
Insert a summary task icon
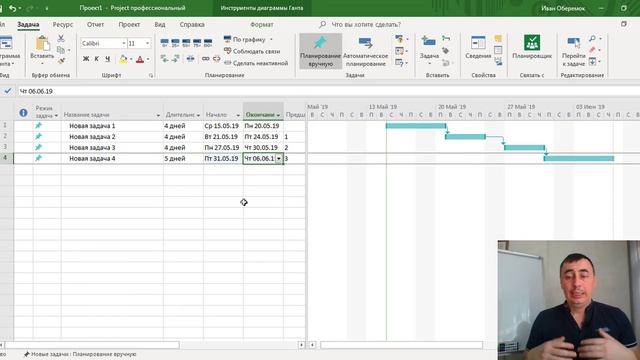pos(446,38)
